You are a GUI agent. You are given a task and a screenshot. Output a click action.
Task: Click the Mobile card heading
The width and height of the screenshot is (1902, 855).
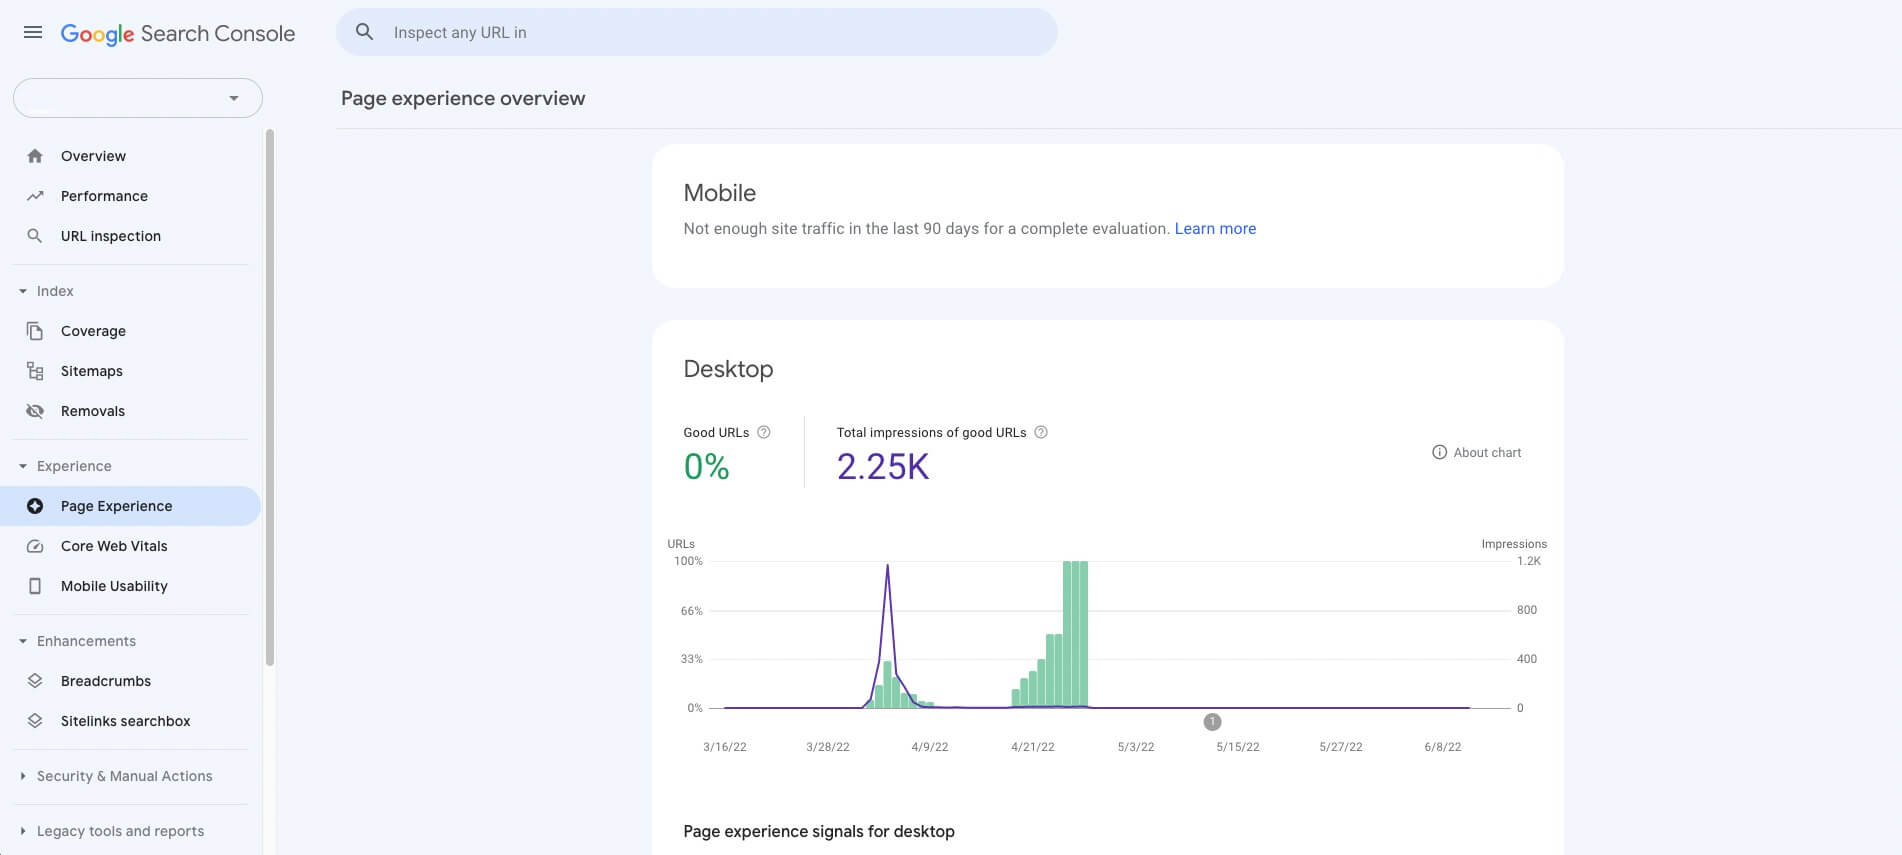point(720,193)
